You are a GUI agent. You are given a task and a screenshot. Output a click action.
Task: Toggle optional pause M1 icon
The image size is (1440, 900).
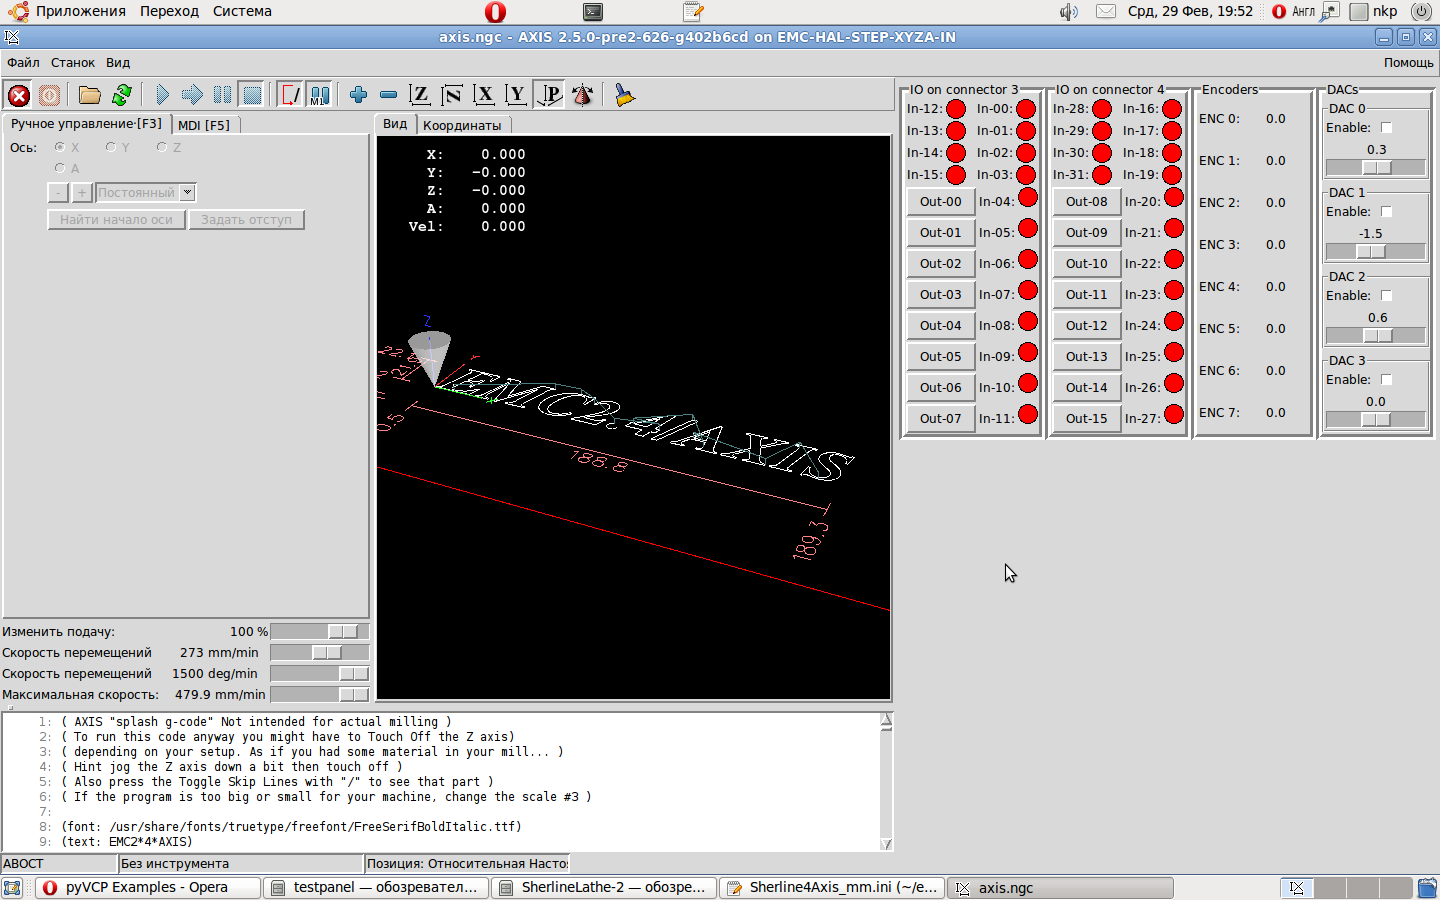click(x=319, y=95)
